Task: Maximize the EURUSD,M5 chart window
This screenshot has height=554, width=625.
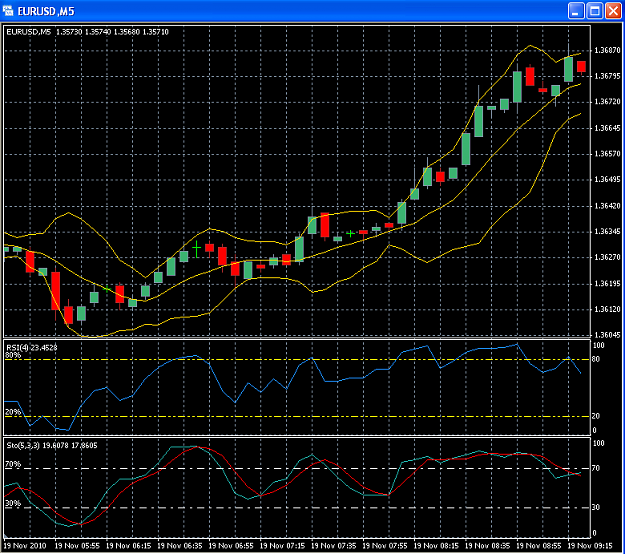Action: [595, 11]
